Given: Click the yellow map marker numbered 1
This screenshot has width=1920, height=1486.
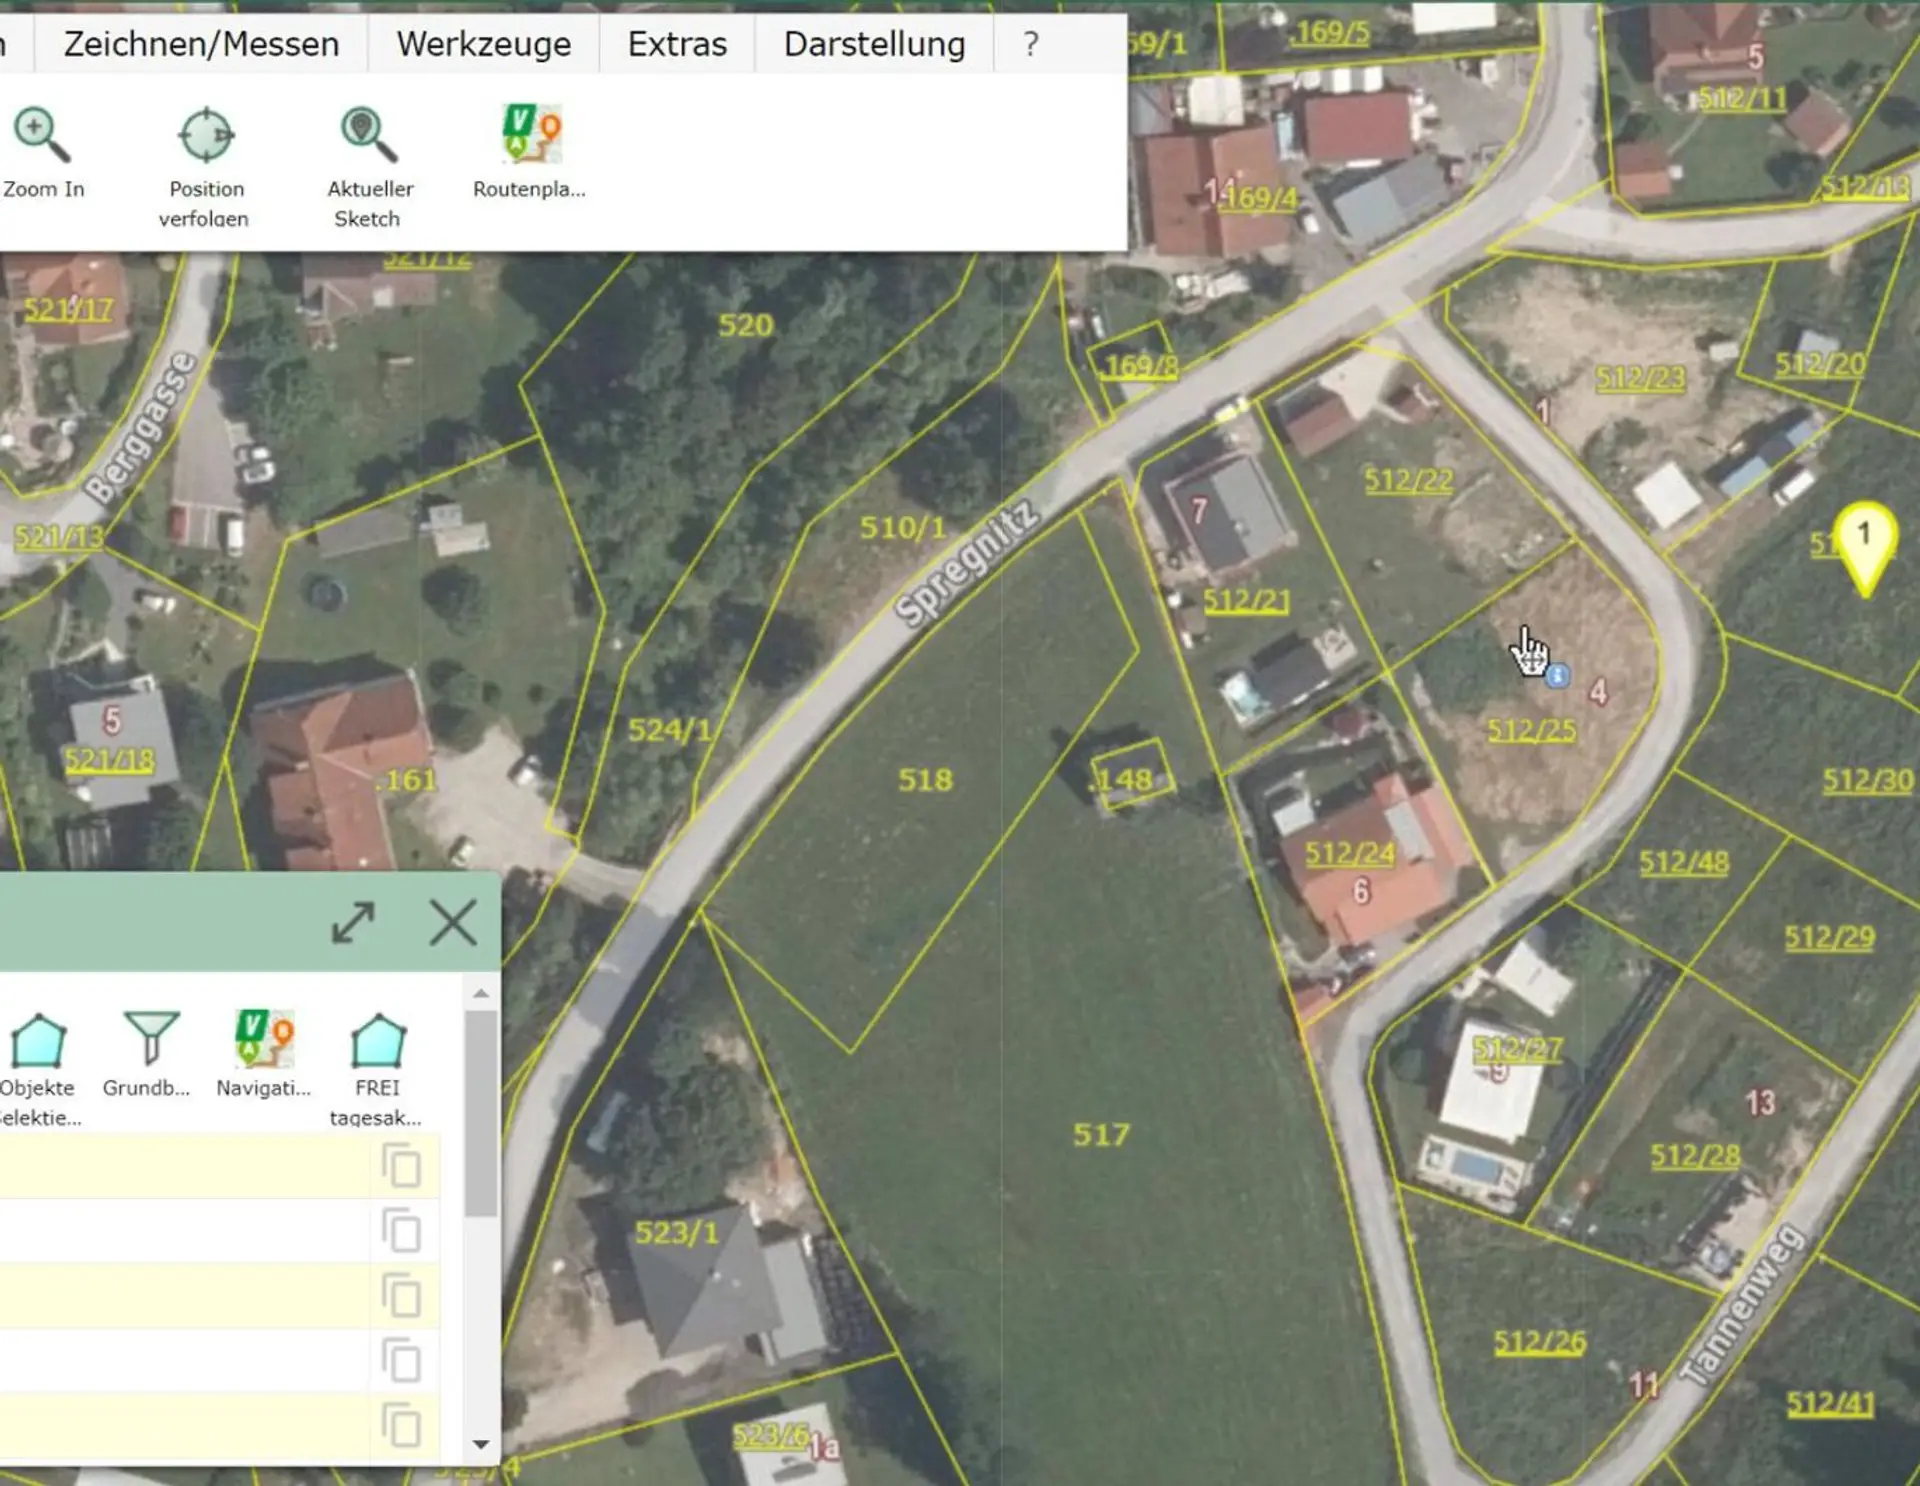Looking at the screenshot, I should (1864, 540).
